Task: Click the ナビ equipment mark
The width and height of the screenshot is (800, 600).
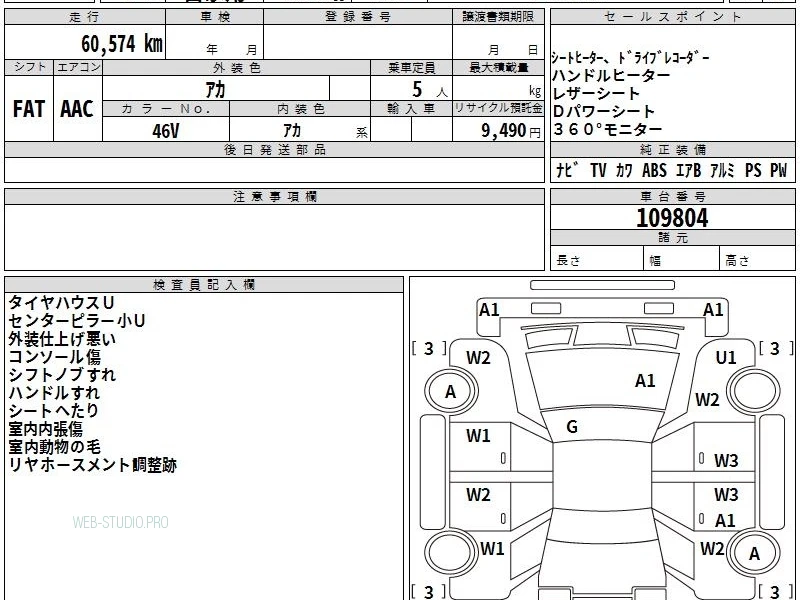Action: click(x=567, y=170)
